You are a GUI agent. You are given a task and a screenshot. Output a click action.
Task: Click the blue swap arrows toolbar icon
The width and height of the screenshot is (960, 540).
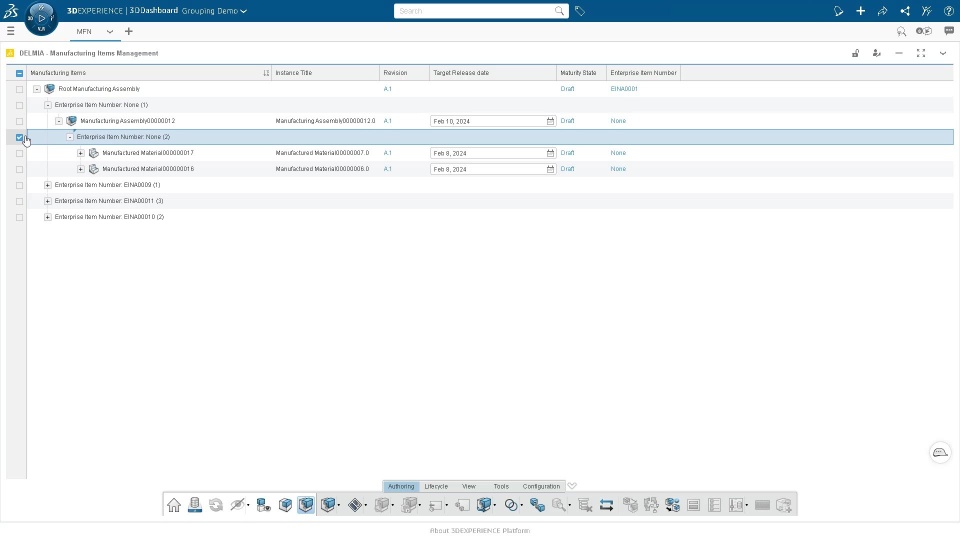click(606, 505)
